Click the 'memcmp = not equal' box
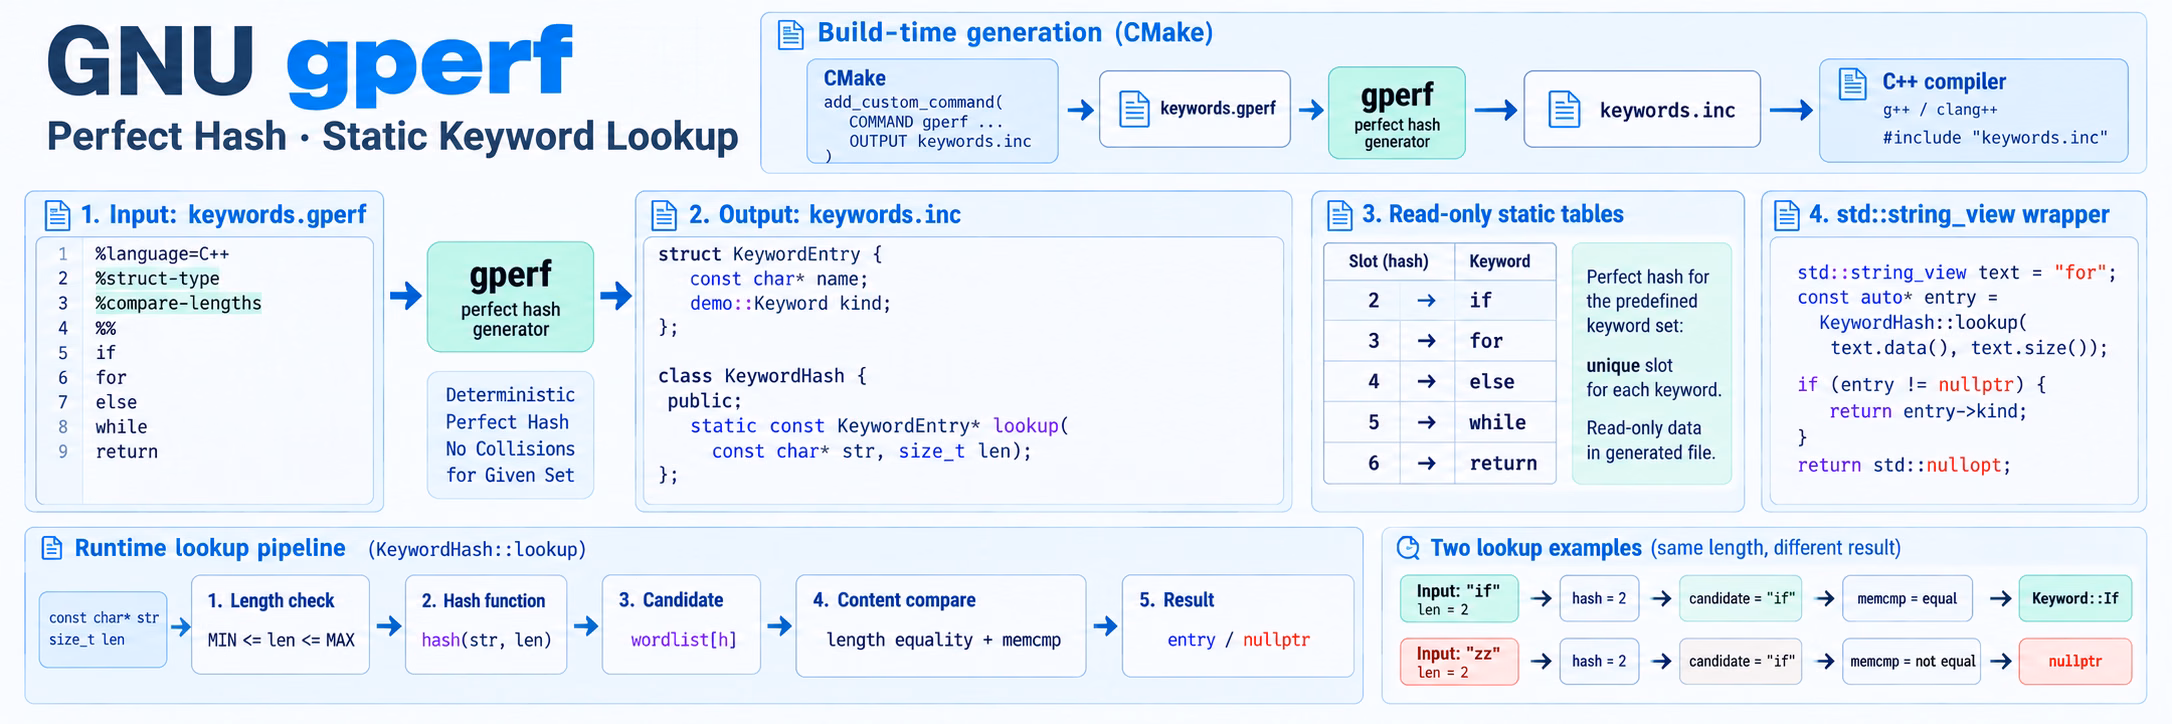Screen dimensions: 2172x724 tap(1912, 662)
